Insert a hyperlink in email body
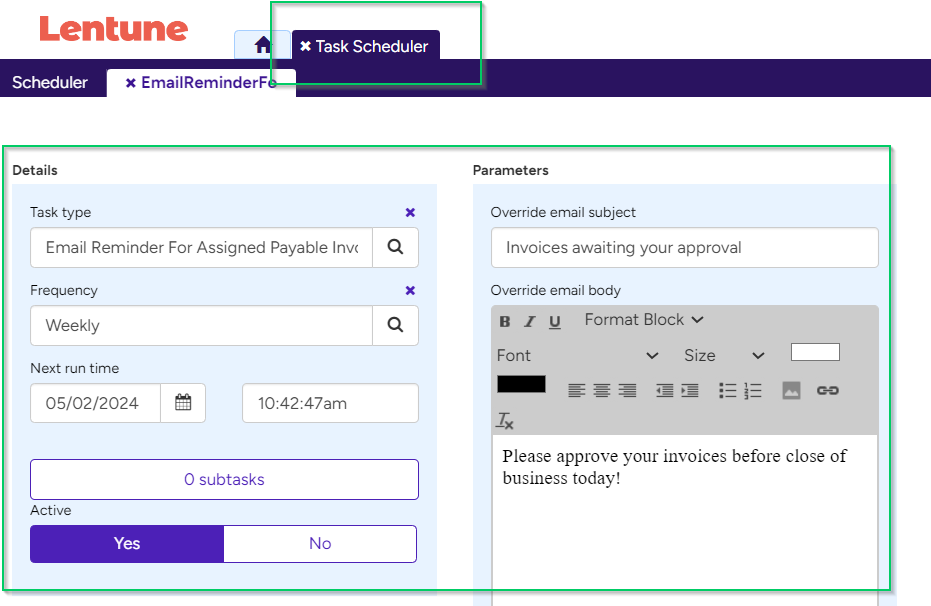 828,391
